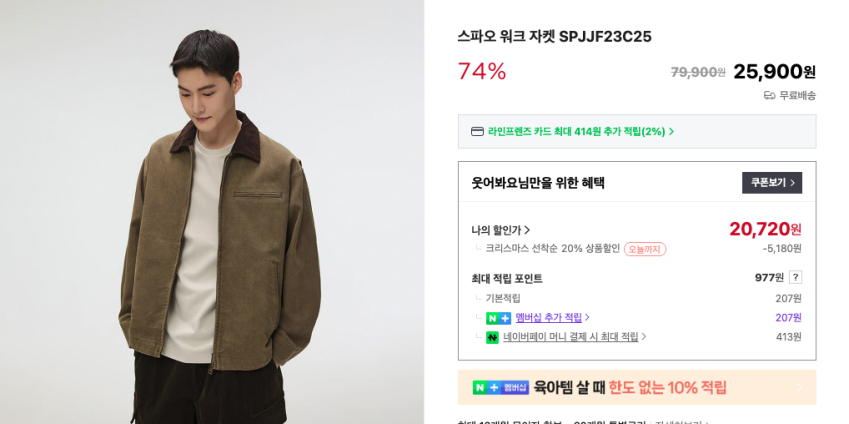Click the credit card icon in Line Friends banner
The height and width of the screenshot is (424, 849).
477,132
